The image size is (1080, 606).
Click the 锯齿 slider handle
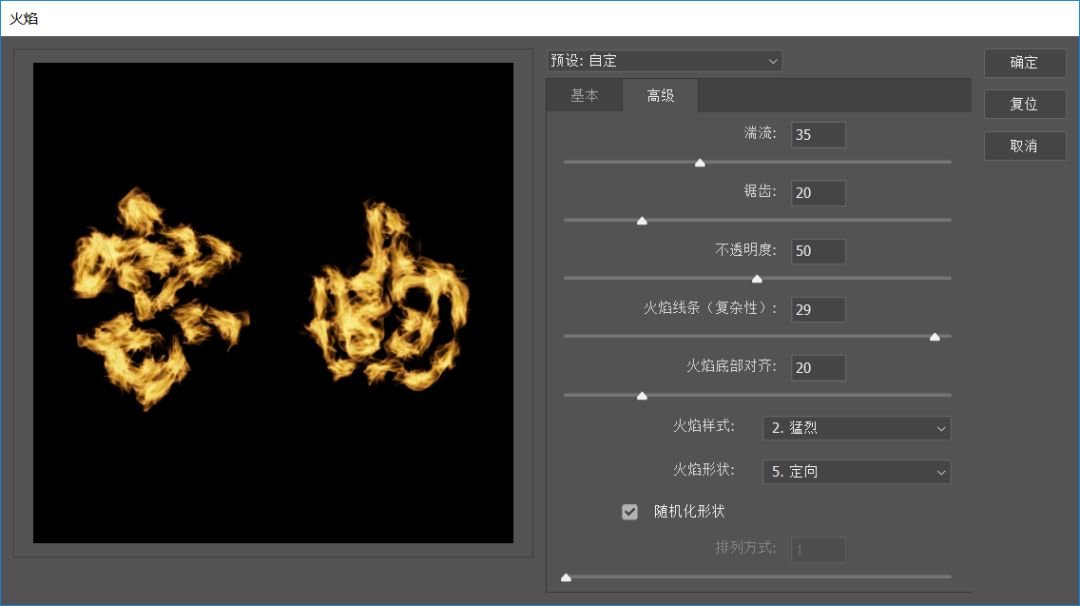(x=642, y=220)
